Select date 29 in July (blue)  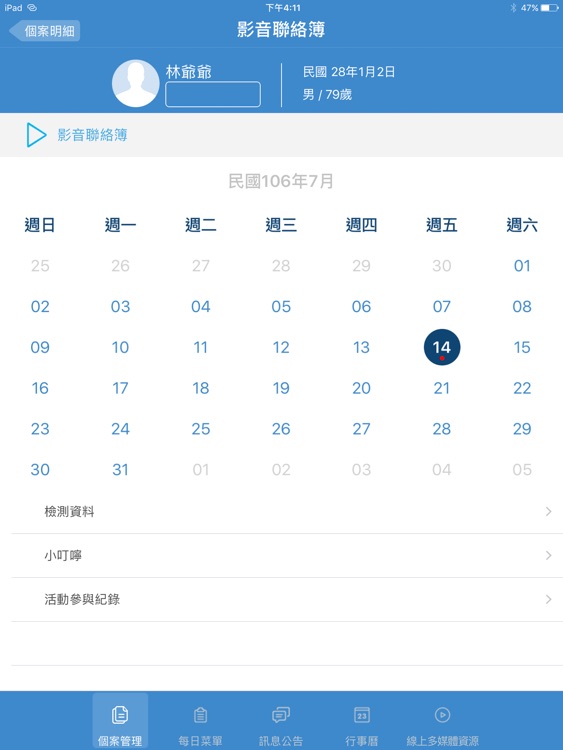[522, 429]
